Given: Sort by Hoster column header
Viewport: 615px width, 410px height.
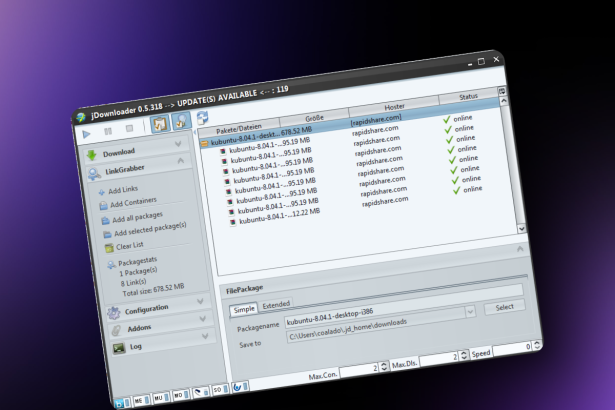Looking at the screenshot, I should [394, 106].
